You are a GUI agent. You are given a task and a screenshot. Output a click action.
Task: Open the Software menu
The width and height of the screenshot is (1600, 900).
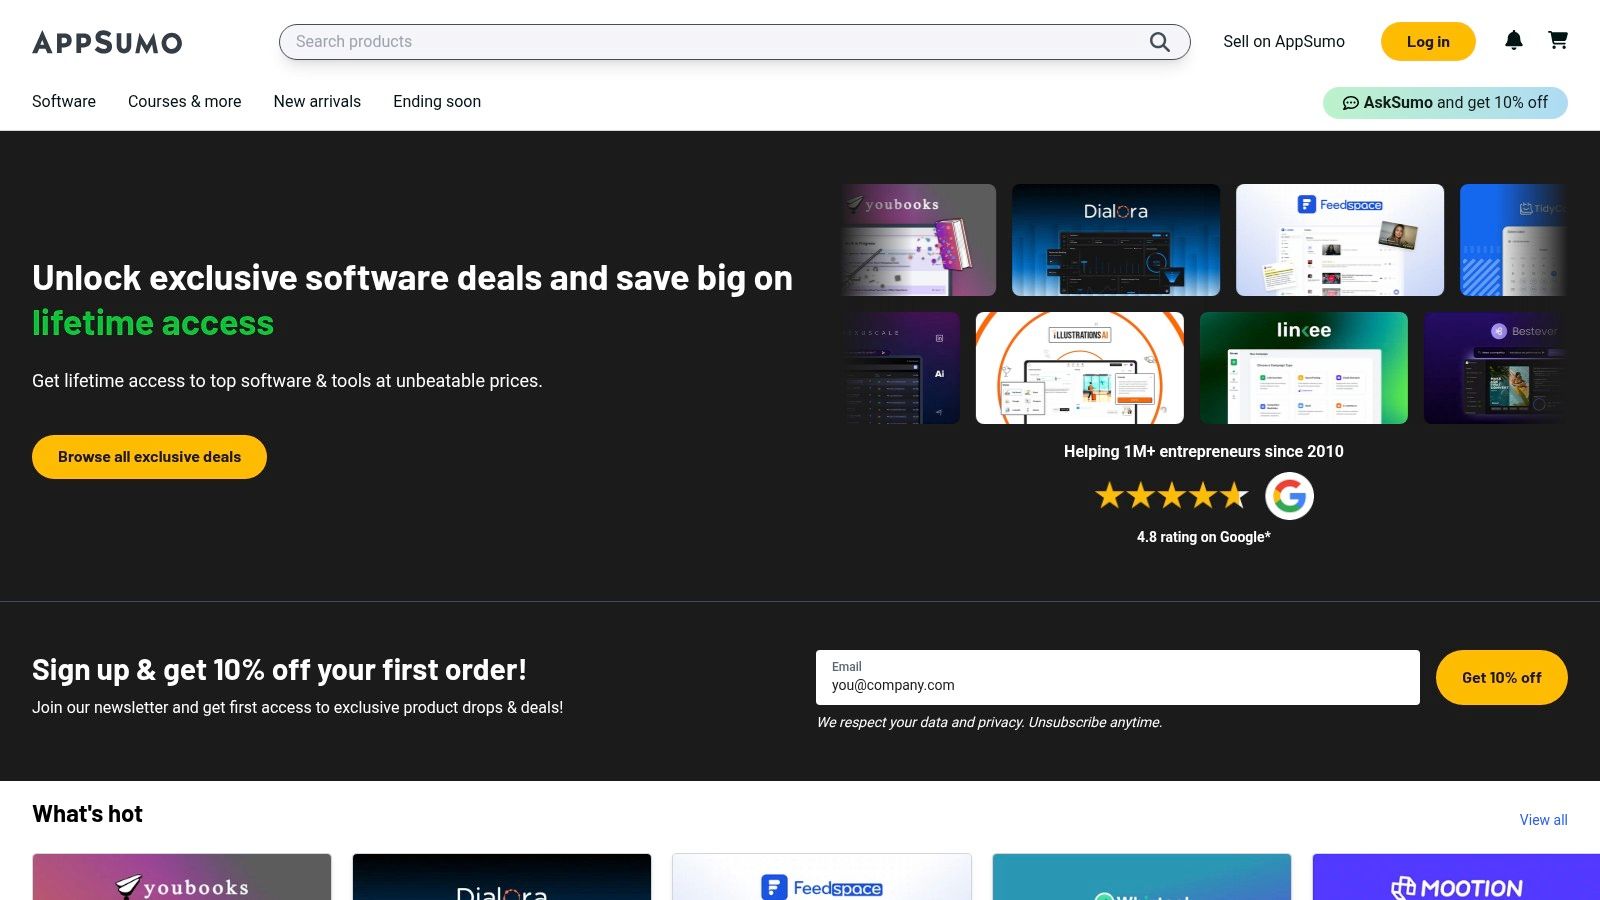tap(64, 102)
